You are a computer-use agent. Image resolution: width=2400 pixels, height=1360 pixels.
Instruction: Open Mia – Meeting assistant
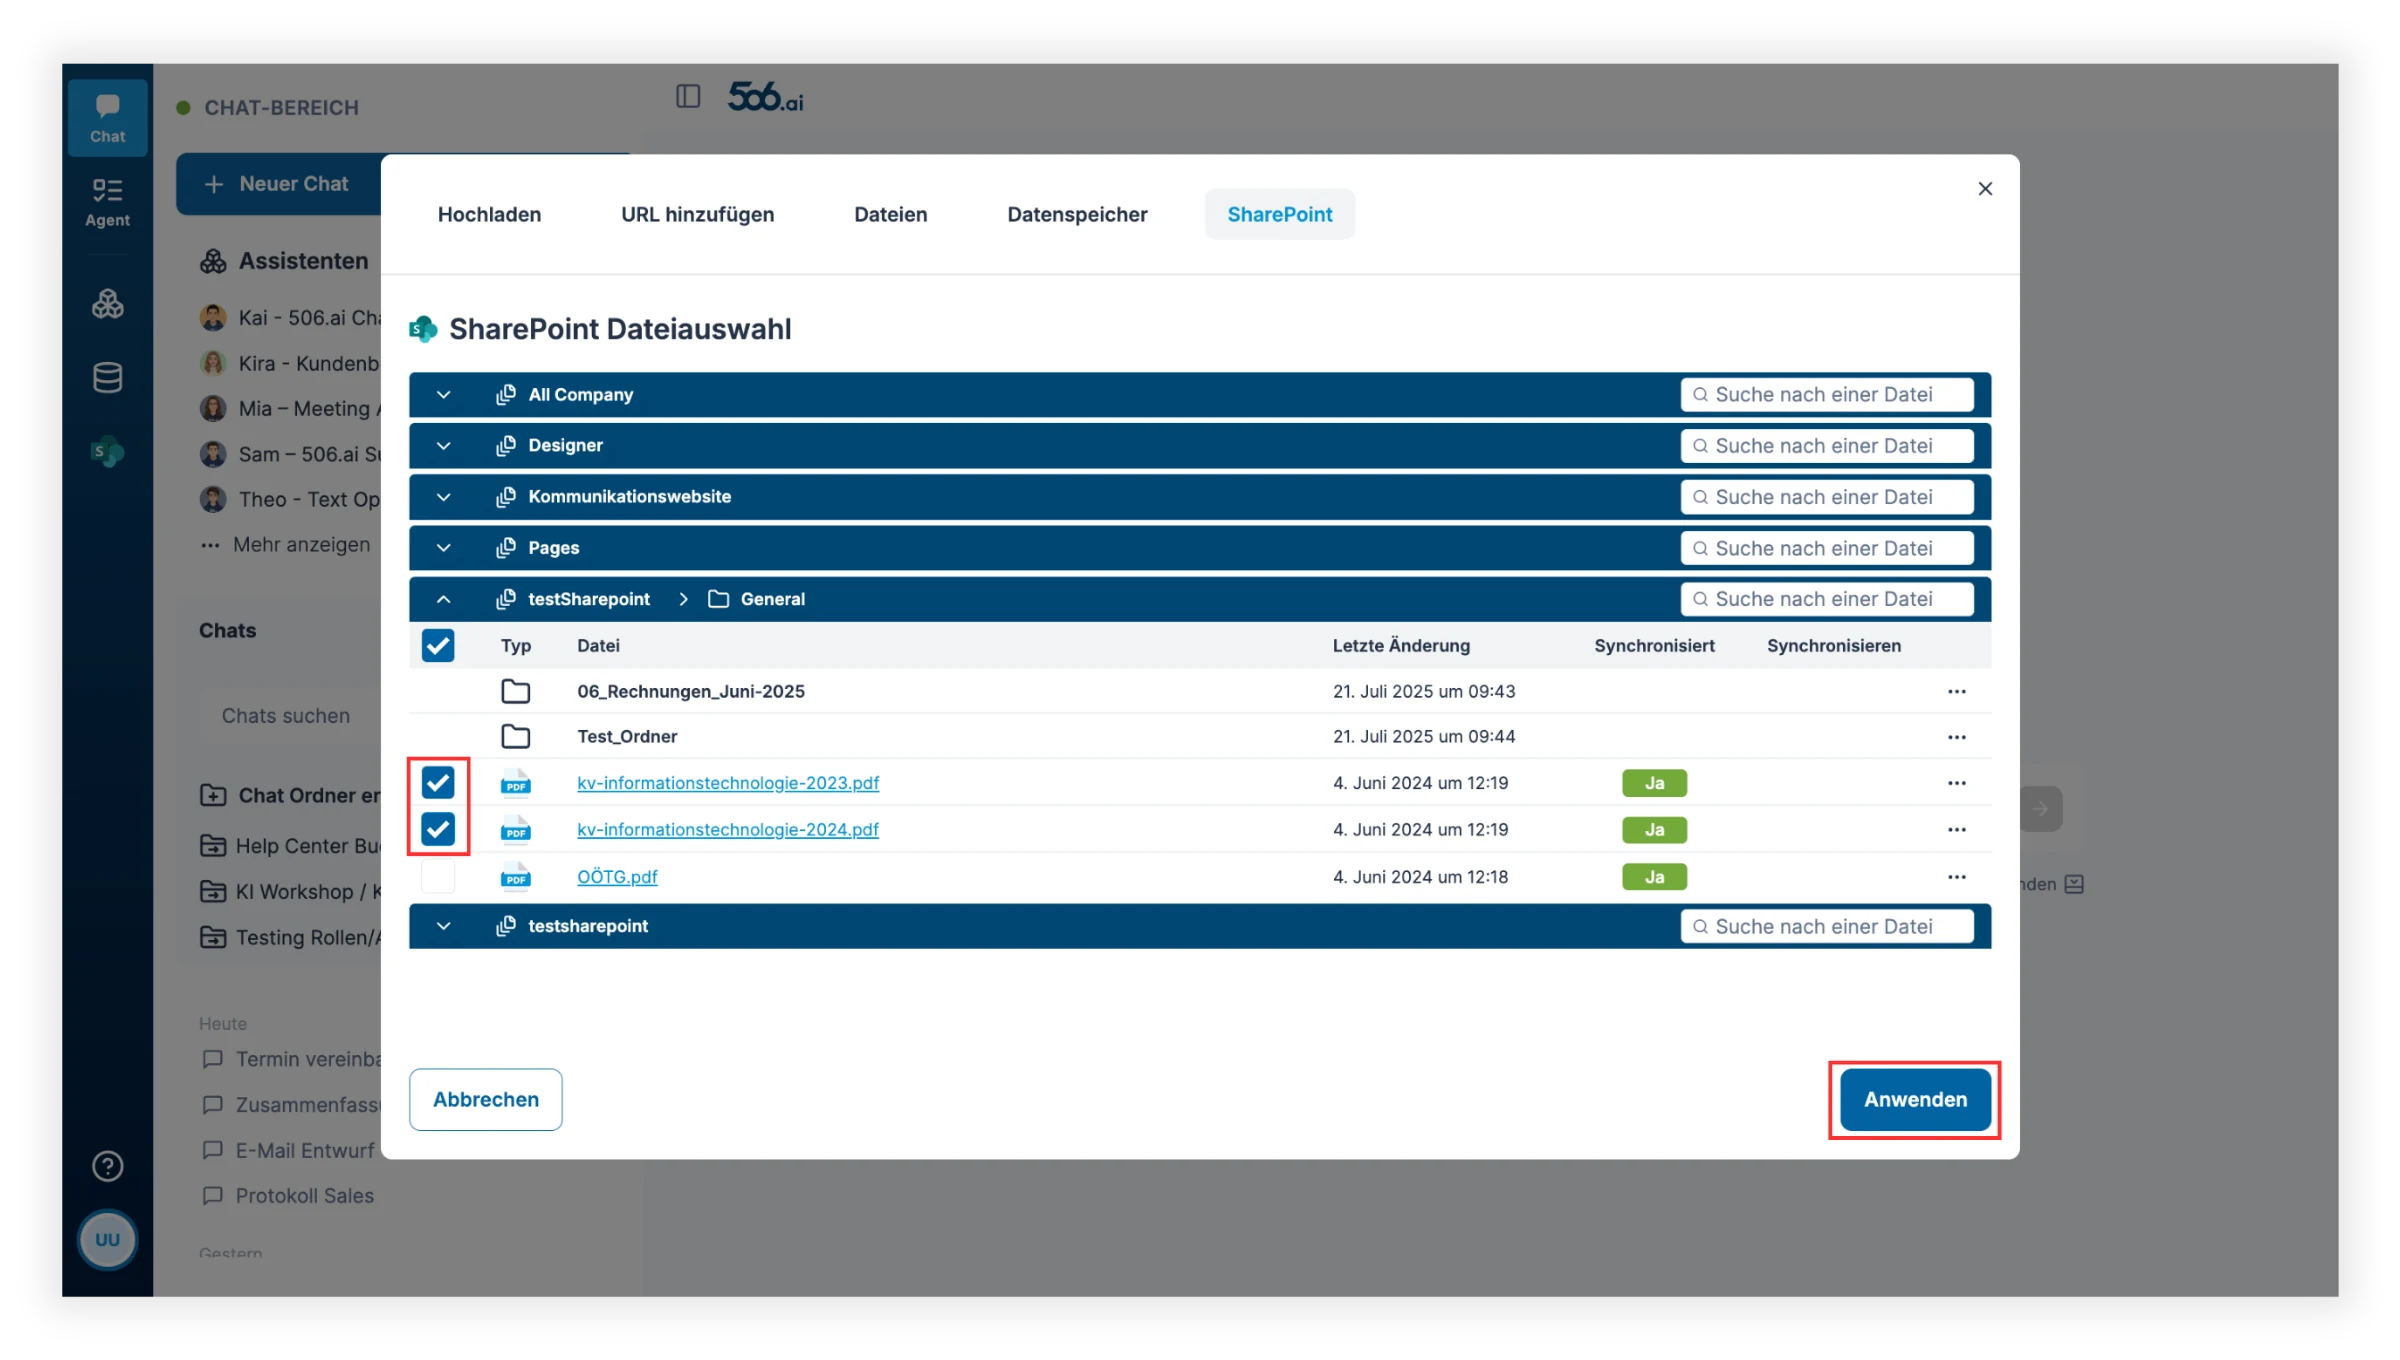coord(290,409)
